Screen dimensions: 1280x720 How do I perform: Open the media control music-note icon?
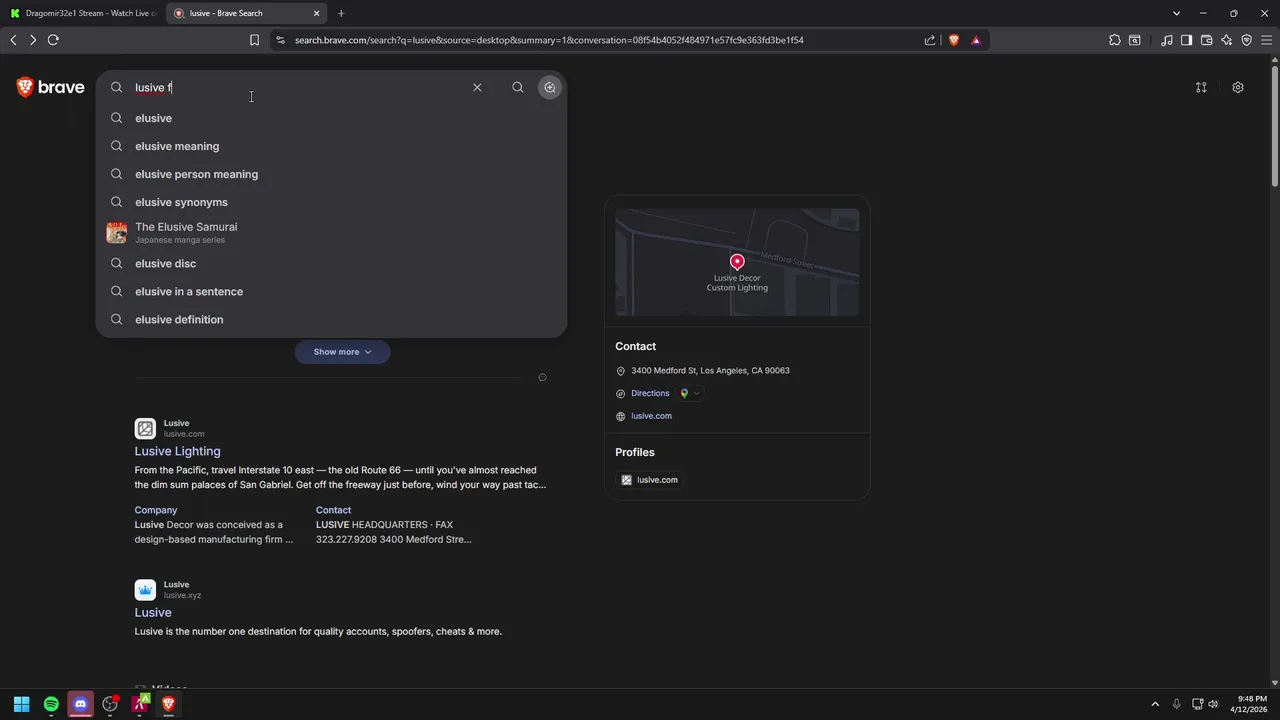coord(1167,40)
